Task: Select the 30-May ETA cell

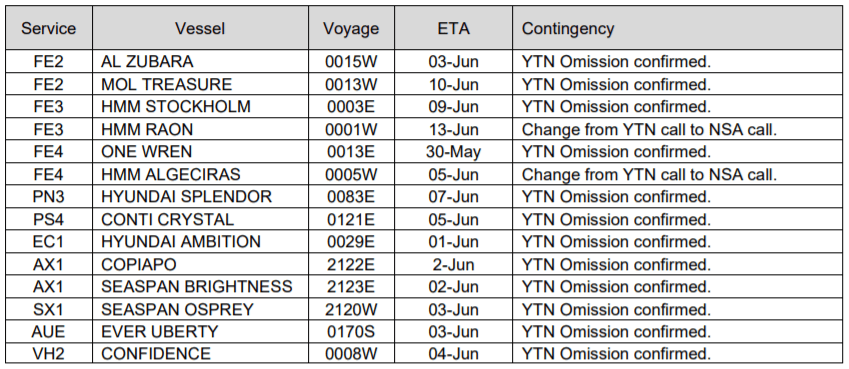Action: click(453, 152)
